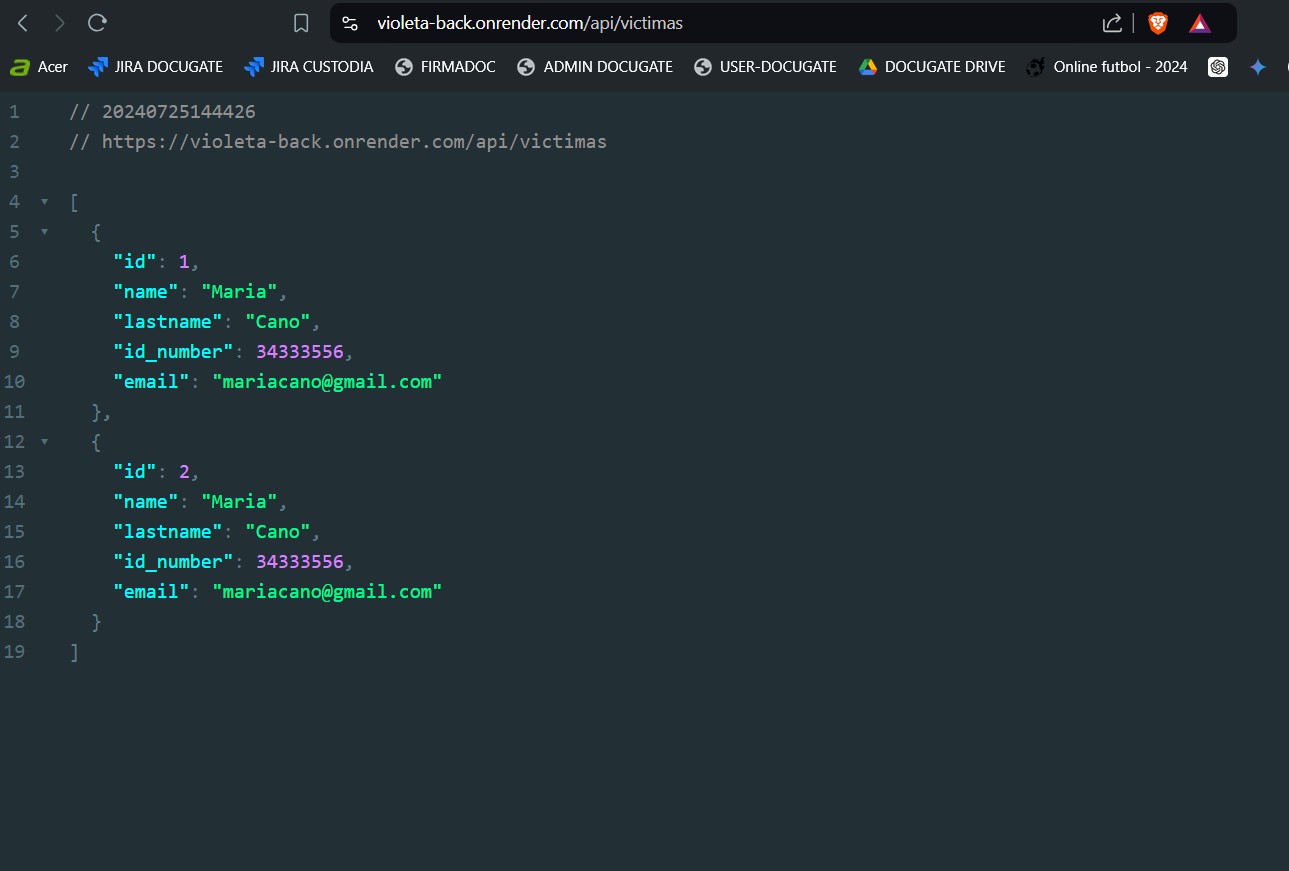Click the "id_number" key on line 9
1289x871 pixels.
172,352
